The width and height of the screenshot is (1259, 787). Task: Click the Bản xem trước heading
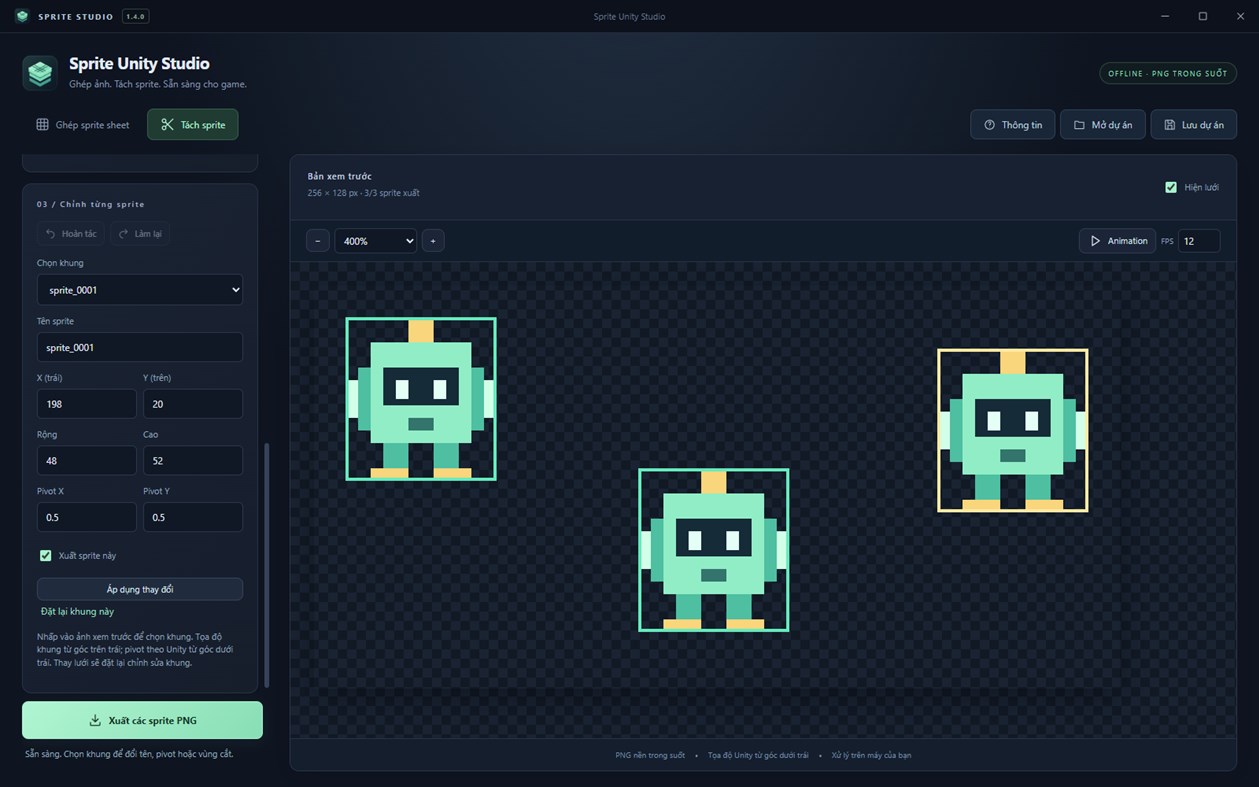coord(340,176)
